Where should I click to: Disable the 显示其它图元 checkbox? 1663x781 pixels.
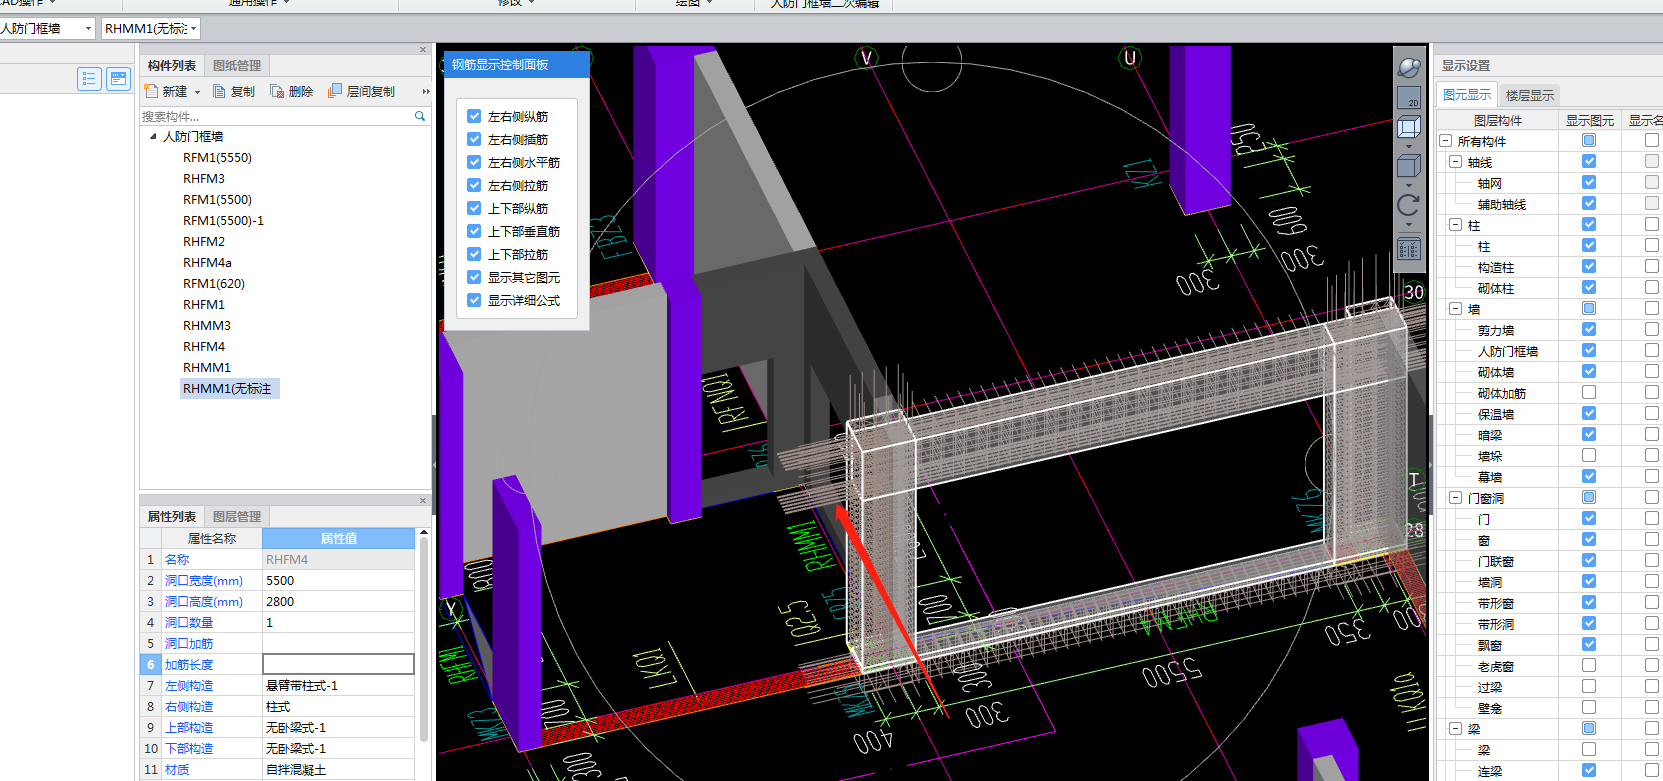474,277
